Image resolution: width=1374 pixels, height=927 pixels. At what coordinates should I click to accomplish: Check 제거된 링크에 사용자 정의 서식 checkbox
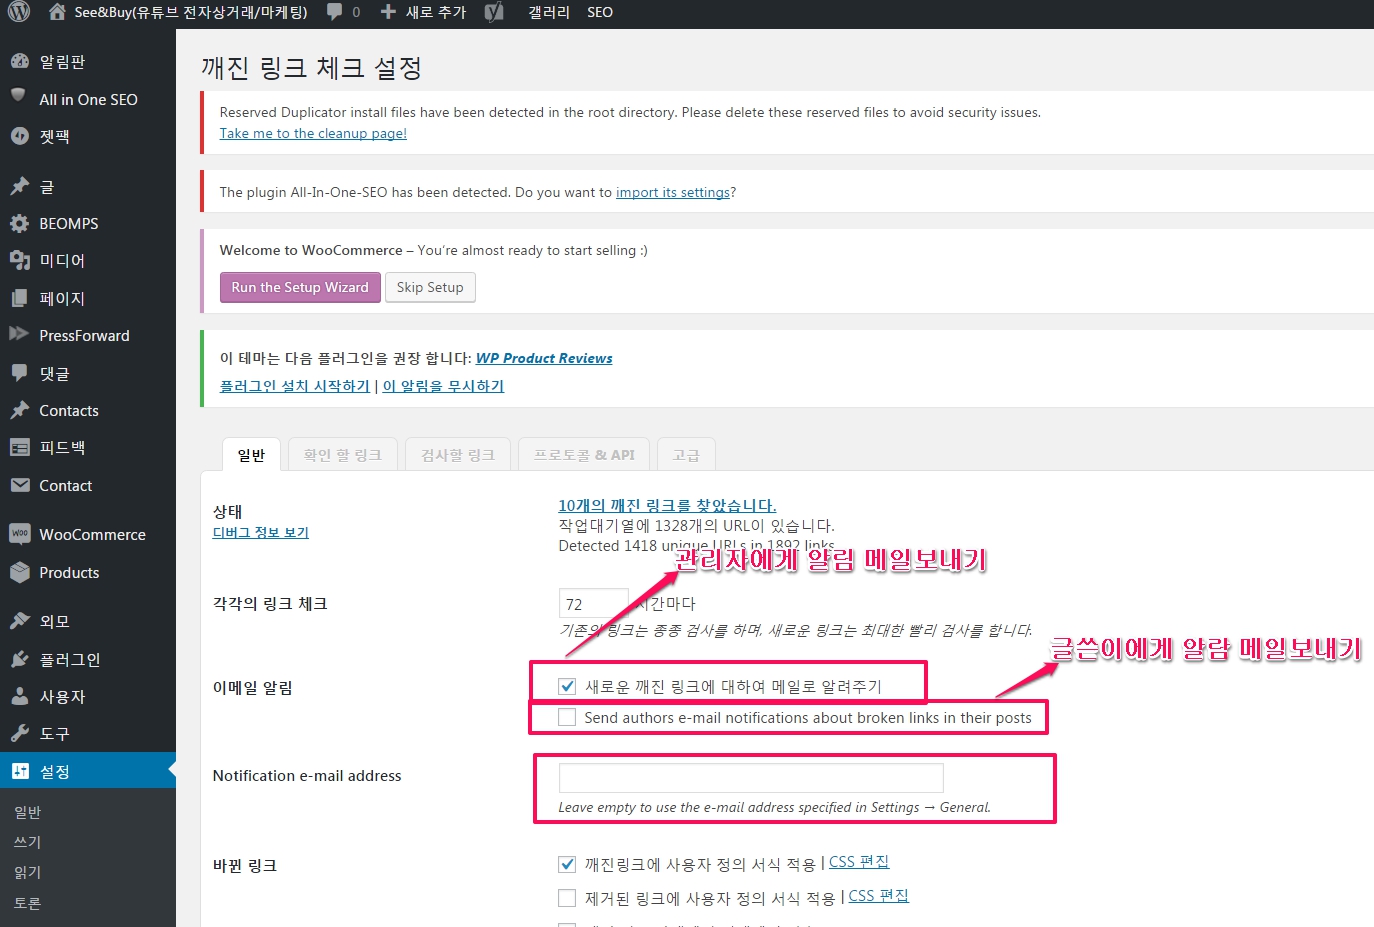coord(567,898)
